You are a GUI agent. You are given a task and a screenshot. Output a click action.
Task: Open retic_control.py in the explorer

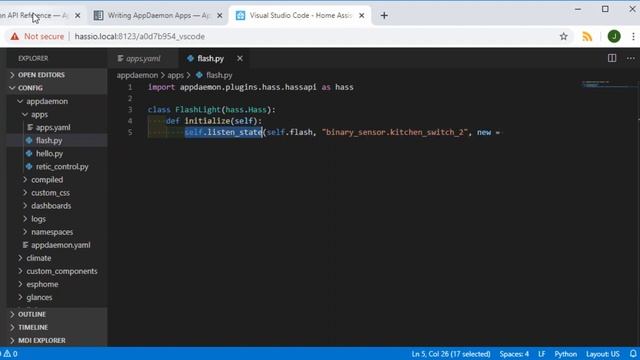[x=57, y=167]
